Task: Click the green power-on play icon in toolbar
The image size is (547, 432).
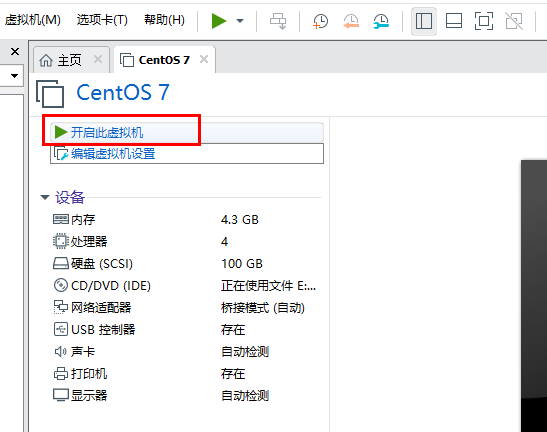Action: [x=219, y=21]
